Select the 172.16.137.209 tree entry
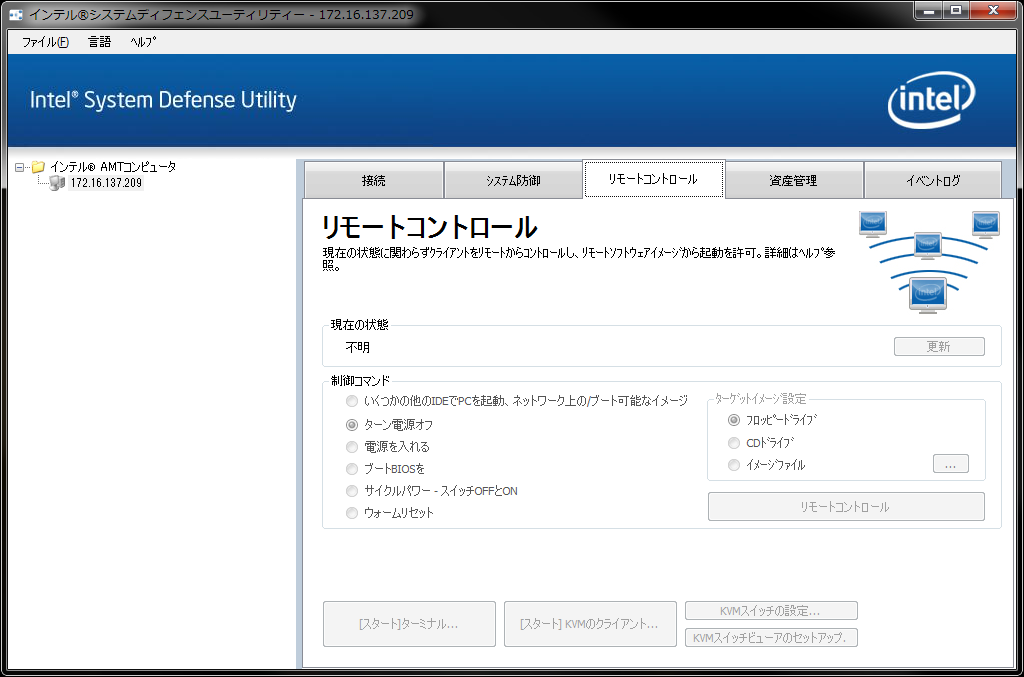The height and width of the screenshot is (677, 1024). click(106, 184)
